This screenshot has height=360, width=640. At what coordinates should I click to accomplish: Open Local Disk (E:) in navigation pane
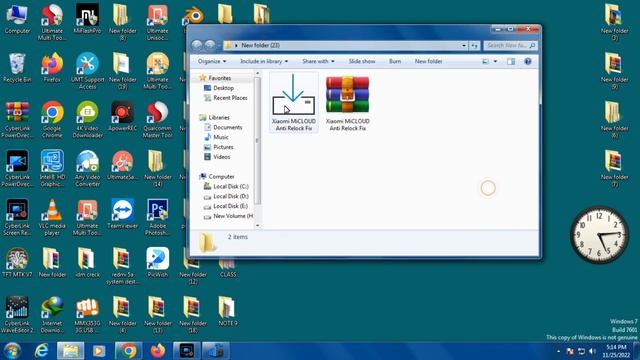[x=231, y=206]
